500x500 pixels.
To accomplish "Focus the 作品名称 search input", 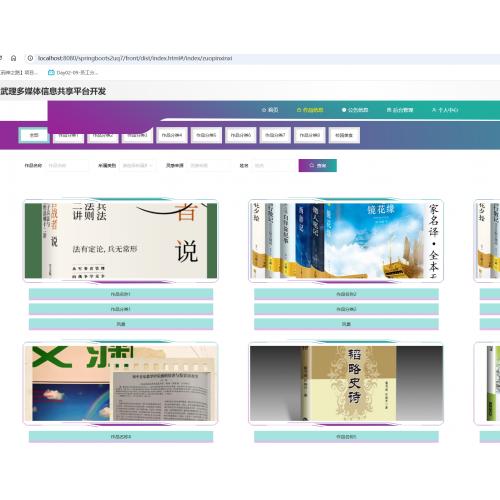I will click(67, 165).
